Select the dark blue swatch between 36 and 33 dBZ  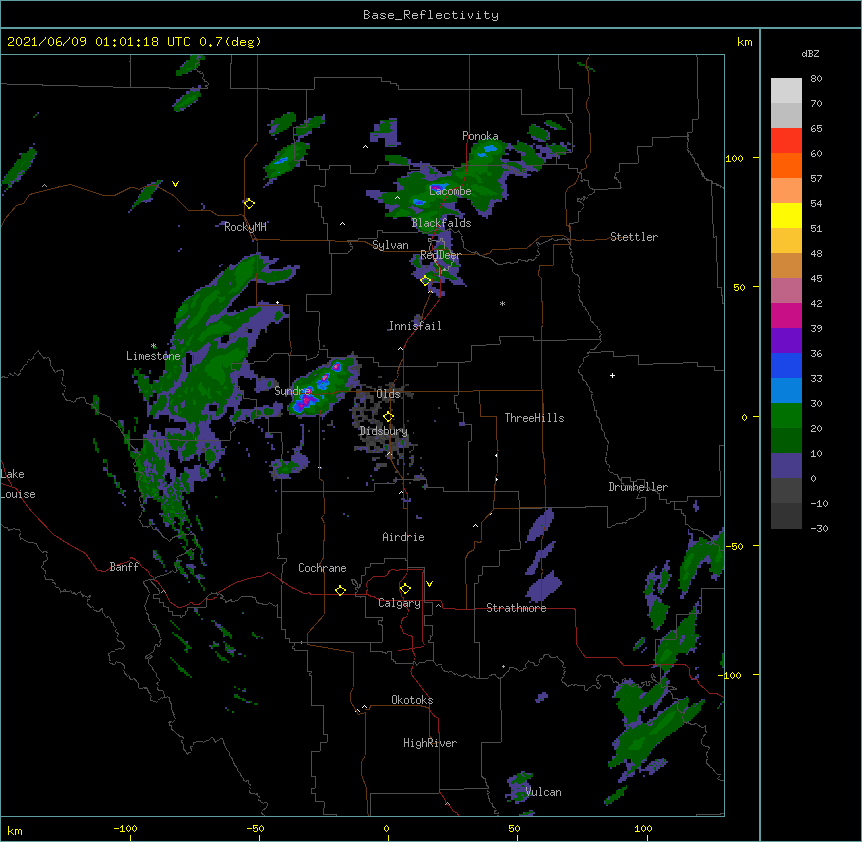point(786,365)
